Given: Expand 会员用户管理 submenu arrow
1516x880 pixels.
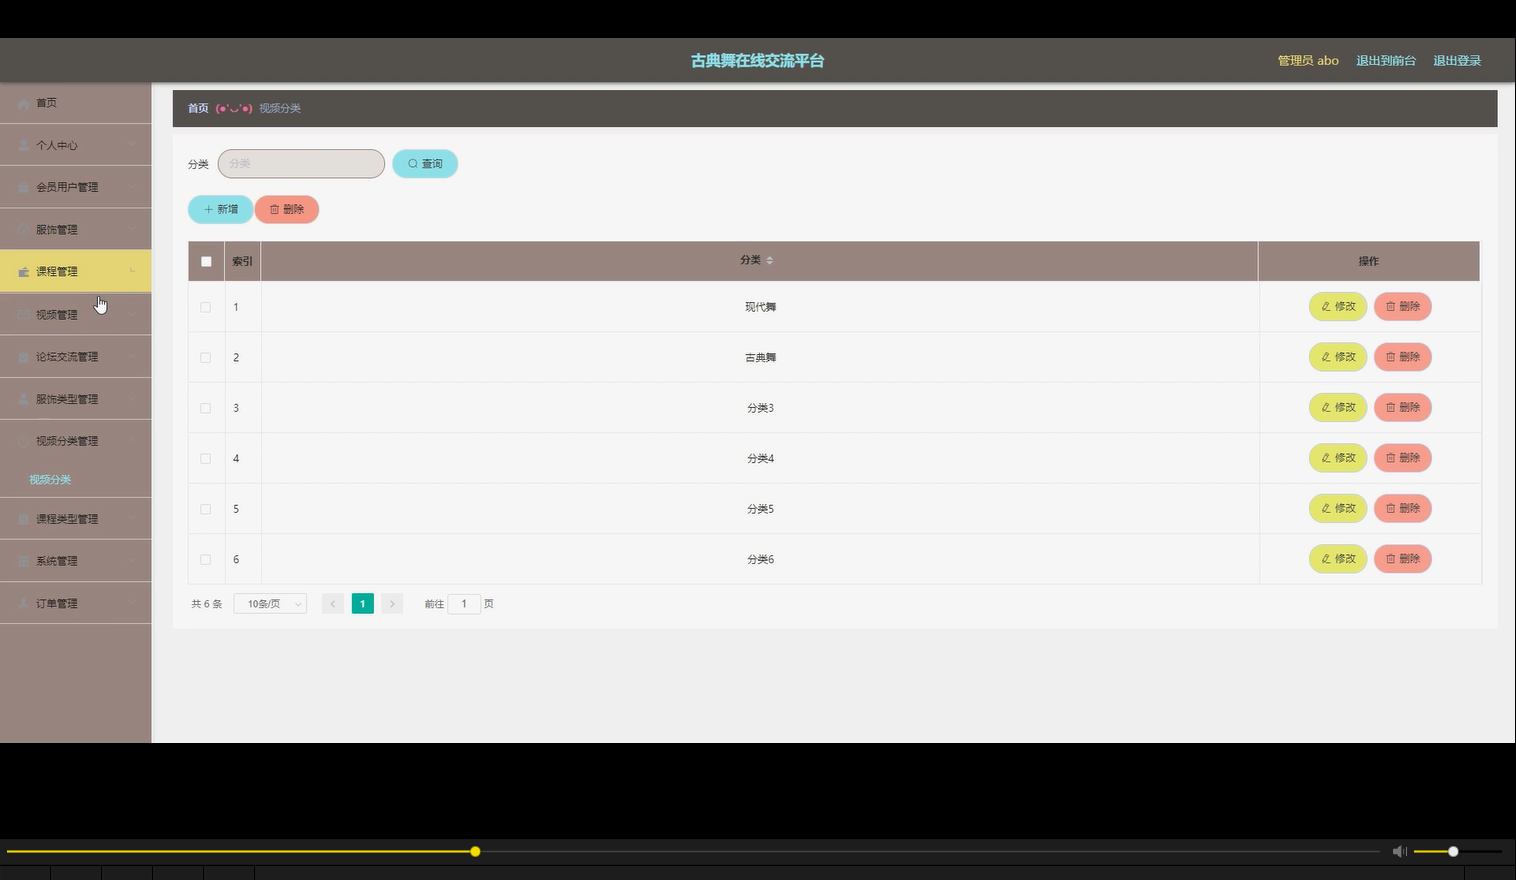Looking at the screenshot, I should pos(132,187).
